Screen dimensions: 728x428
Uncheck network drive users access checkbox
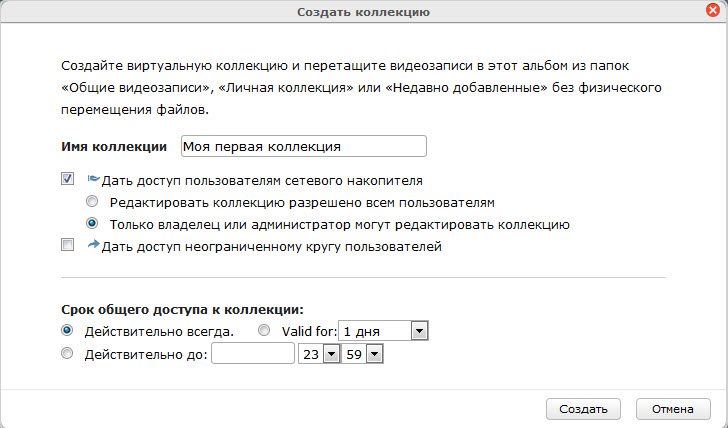pyautogui.click(x=67, y=179)
